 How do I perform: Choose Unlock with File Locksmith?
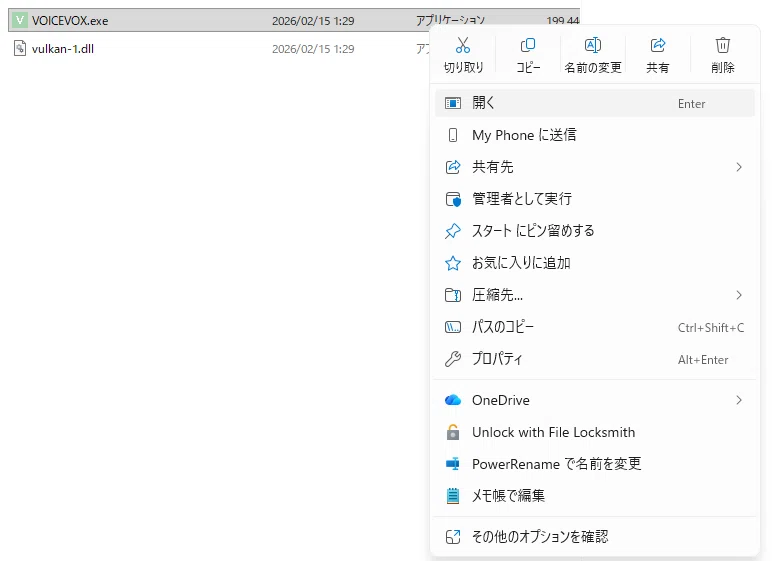pyautogui.click(x=595, y=432)
